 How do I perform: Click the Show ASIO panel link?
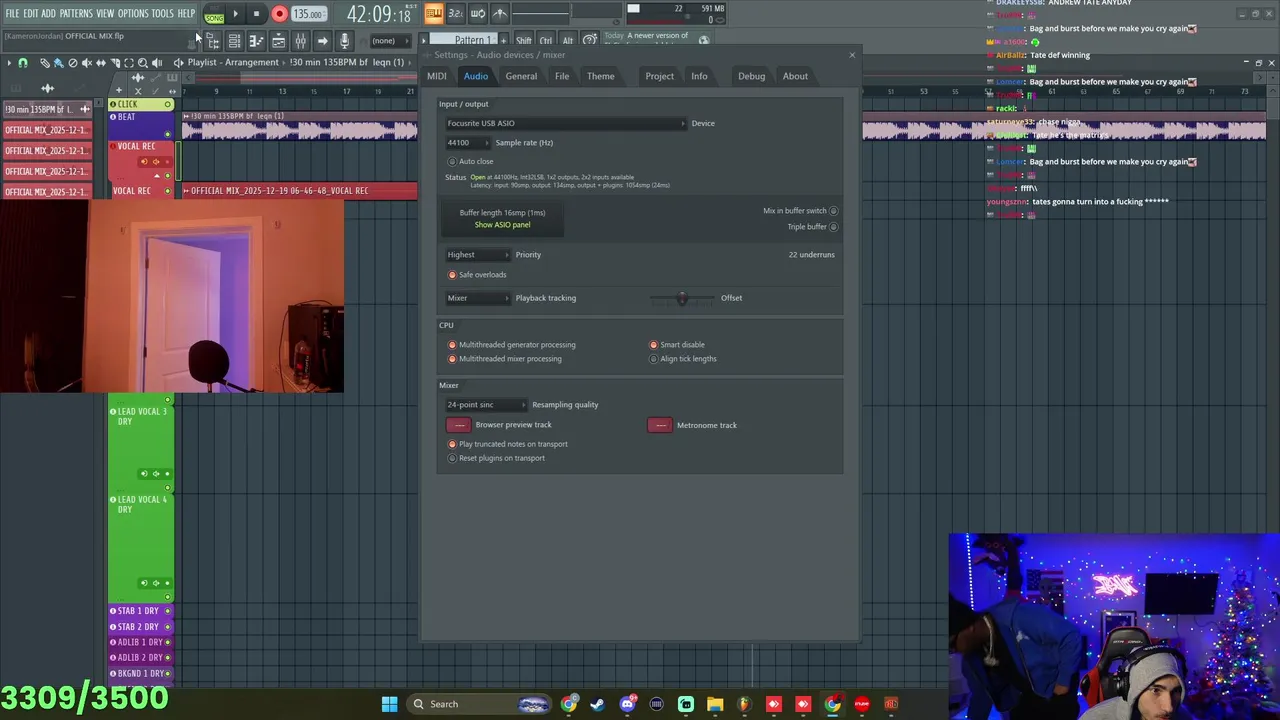[x=502, y=225]
